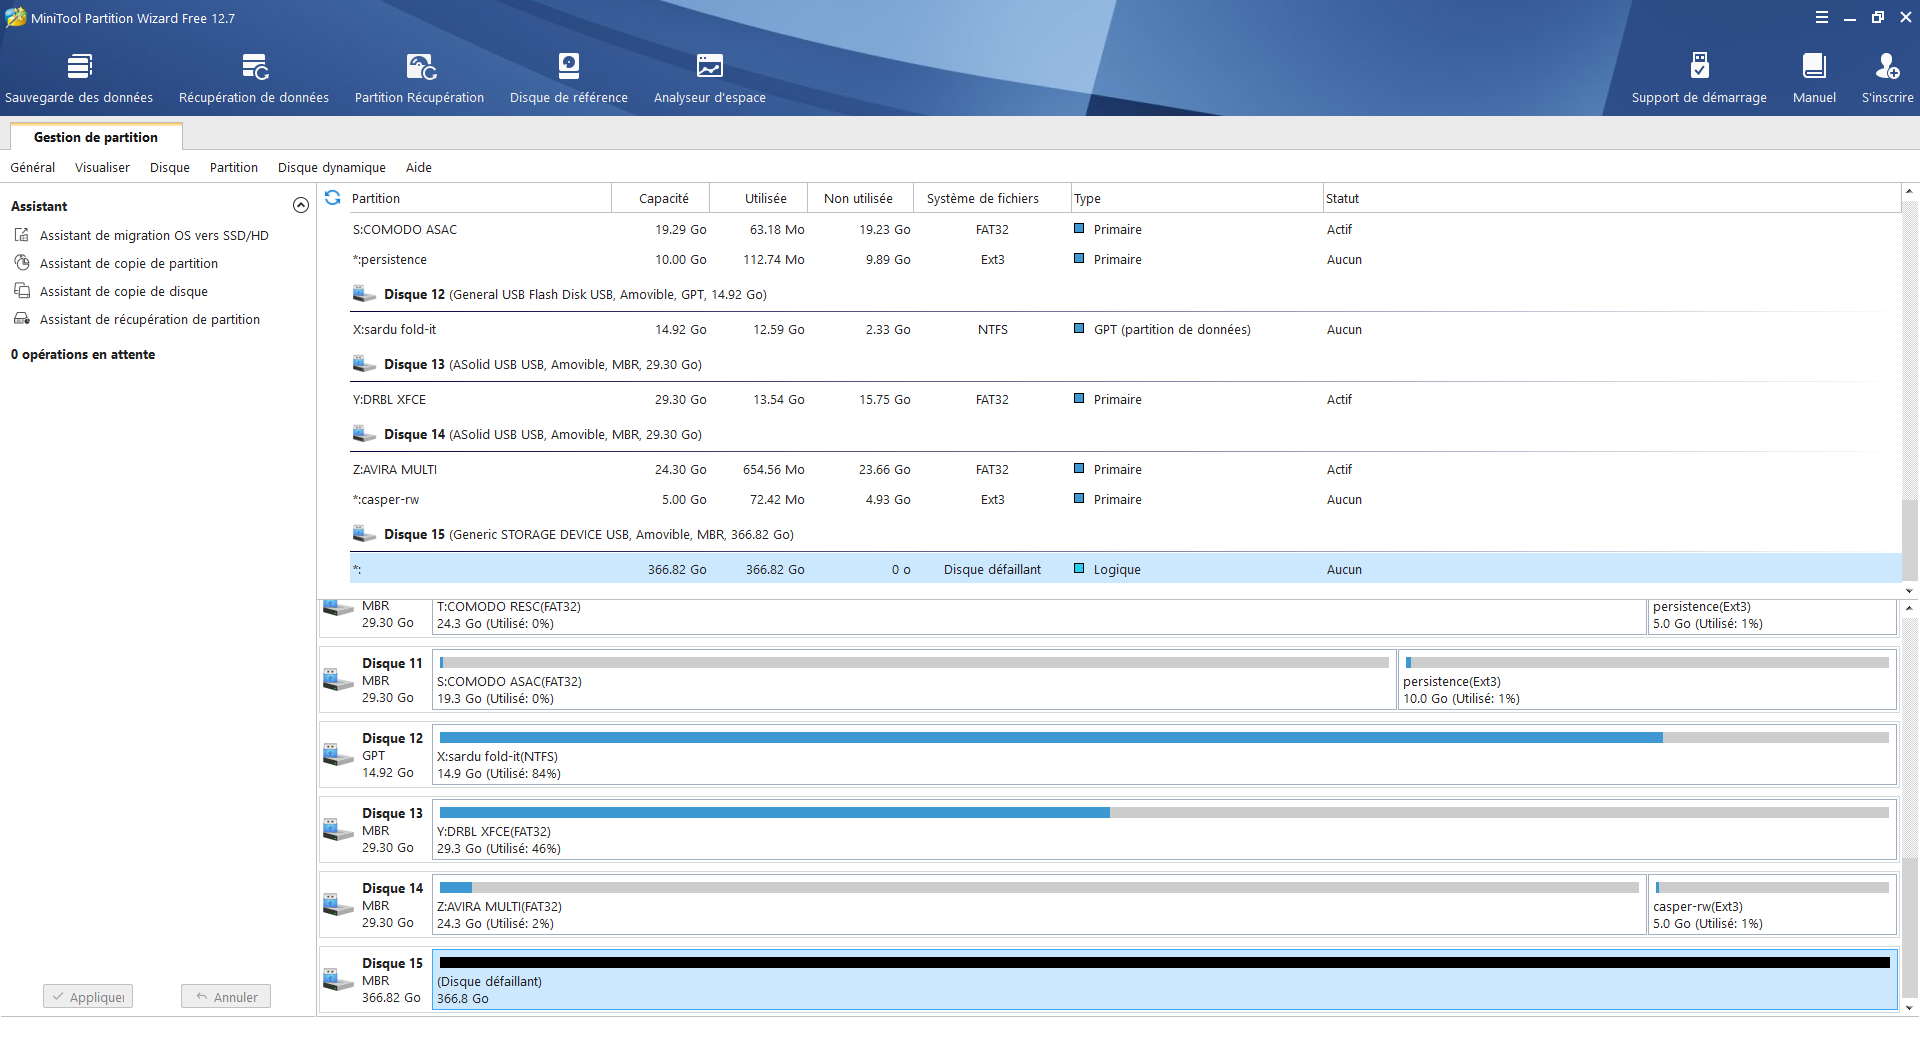This screenshot has width=1920, height=1040.
Task: Open the Général menu
Action: pos(33,167)
